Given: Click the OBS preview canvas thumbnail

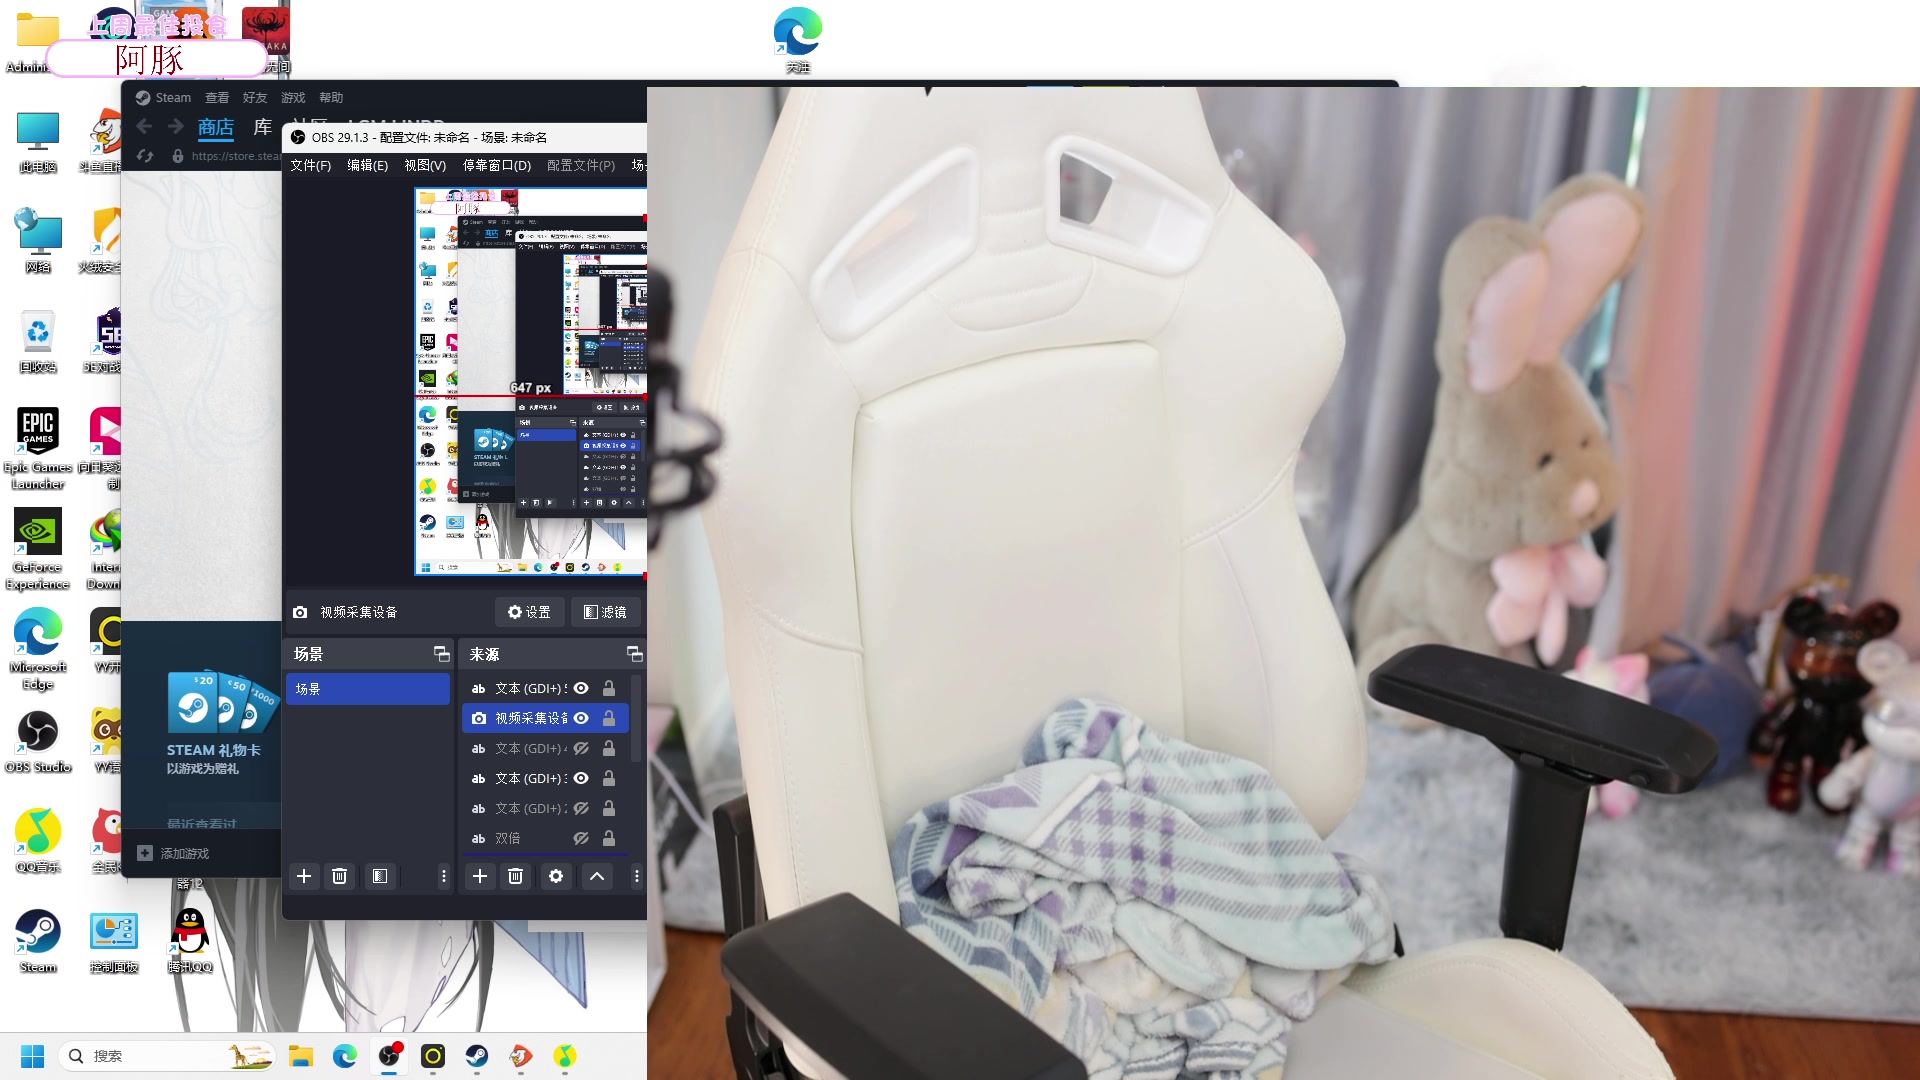Looking at the screenshot, I should tap(530, 381).
